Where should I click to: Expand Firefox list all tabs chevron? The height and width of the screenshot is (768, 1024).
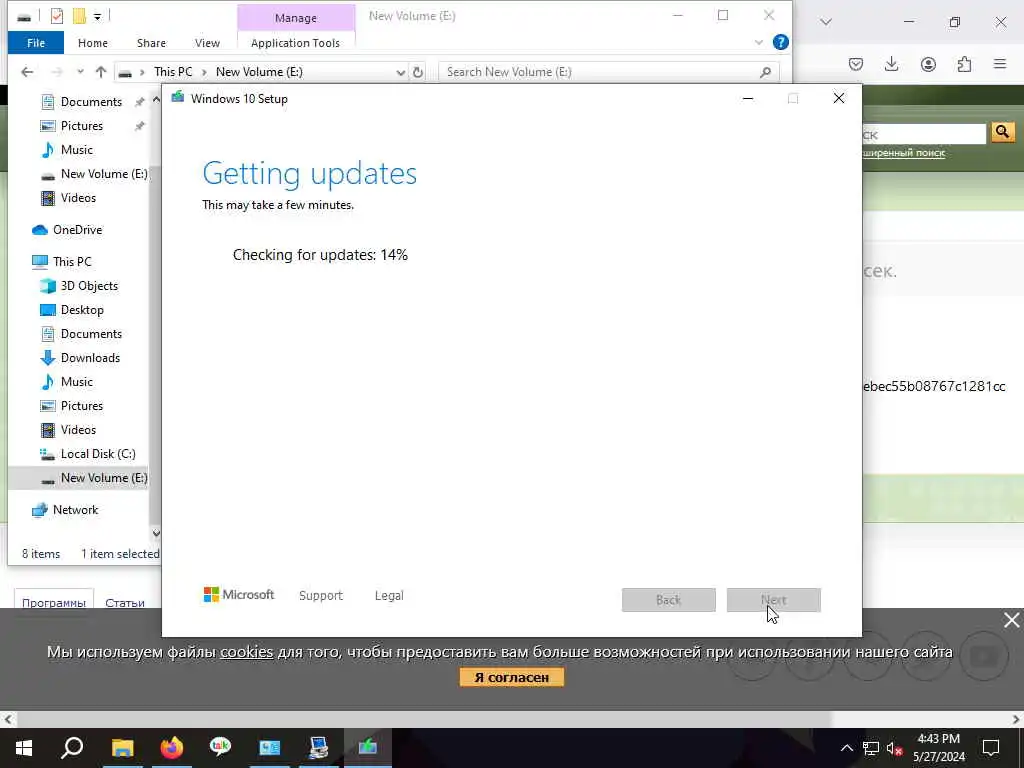(x=826, y=22)
